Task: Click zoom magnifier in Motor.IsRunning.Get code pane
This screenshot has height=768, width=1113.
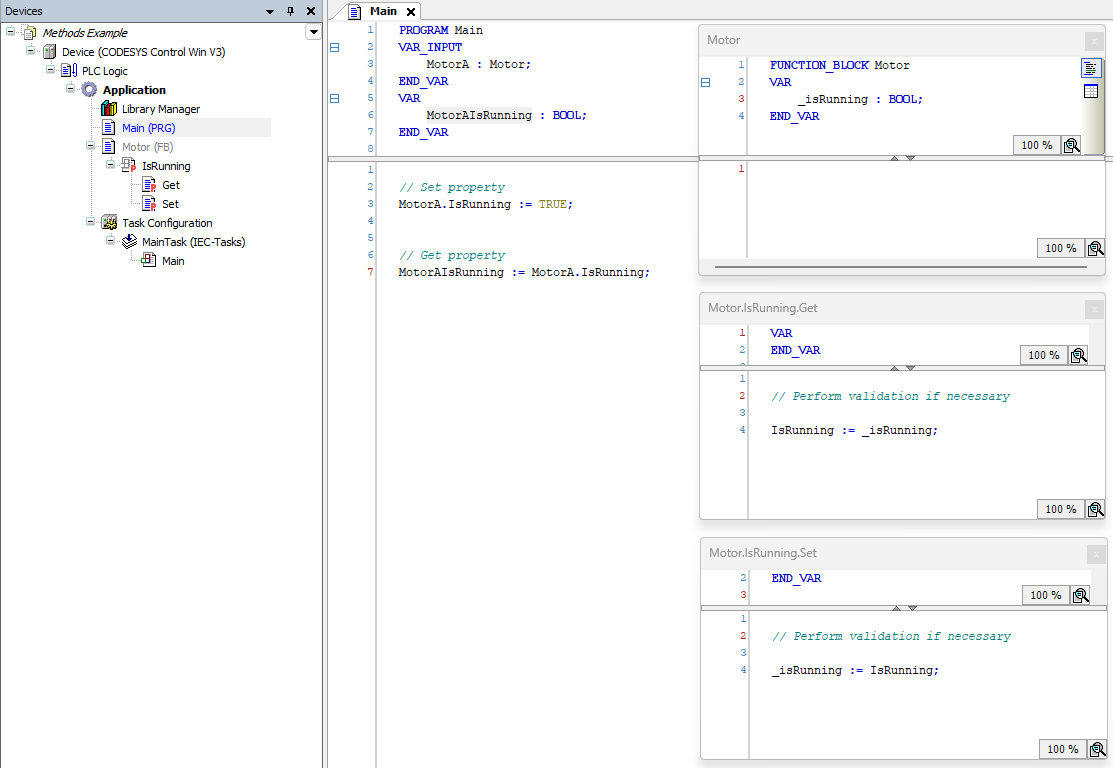Action: click(x=1095, y=510)
